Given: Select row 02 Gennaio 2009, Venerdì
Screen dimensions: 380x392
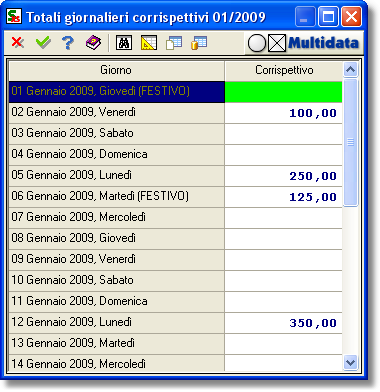Looking at the screenshot, I should click(x=117, y=113).
